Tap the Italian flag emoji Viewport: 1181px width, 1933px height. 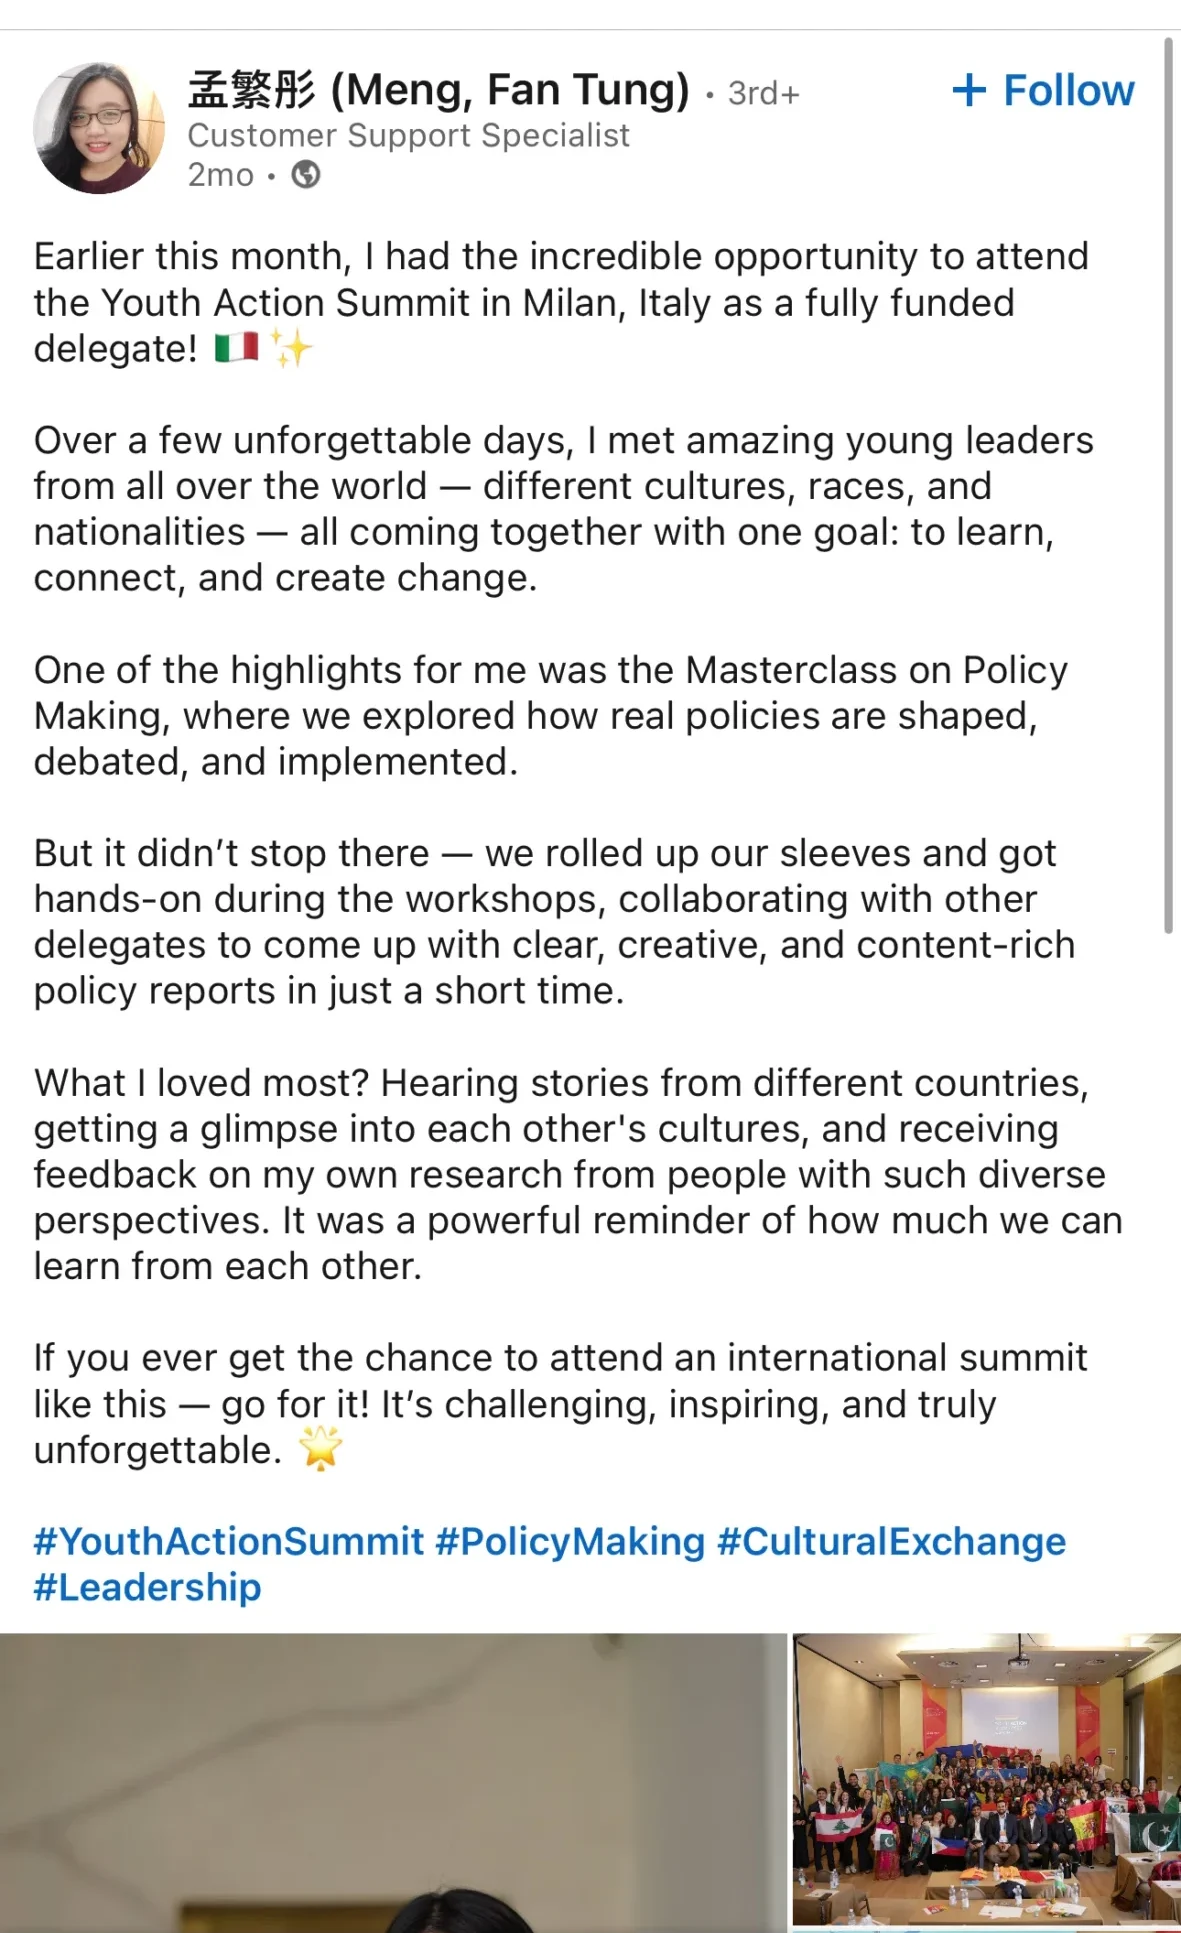237,348
